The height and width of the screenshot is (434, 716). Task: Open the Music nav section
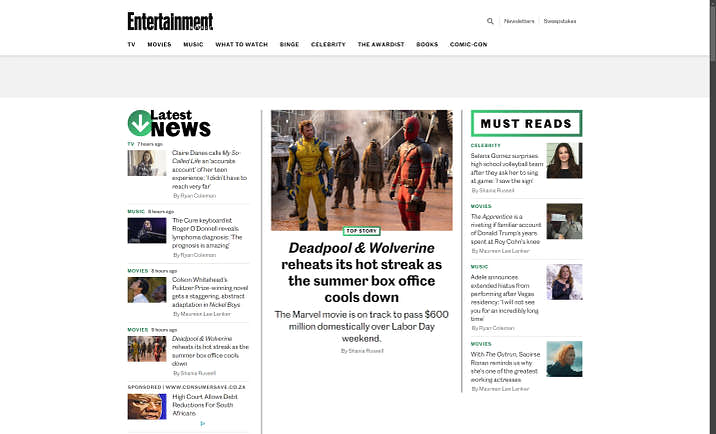point(193,44)
